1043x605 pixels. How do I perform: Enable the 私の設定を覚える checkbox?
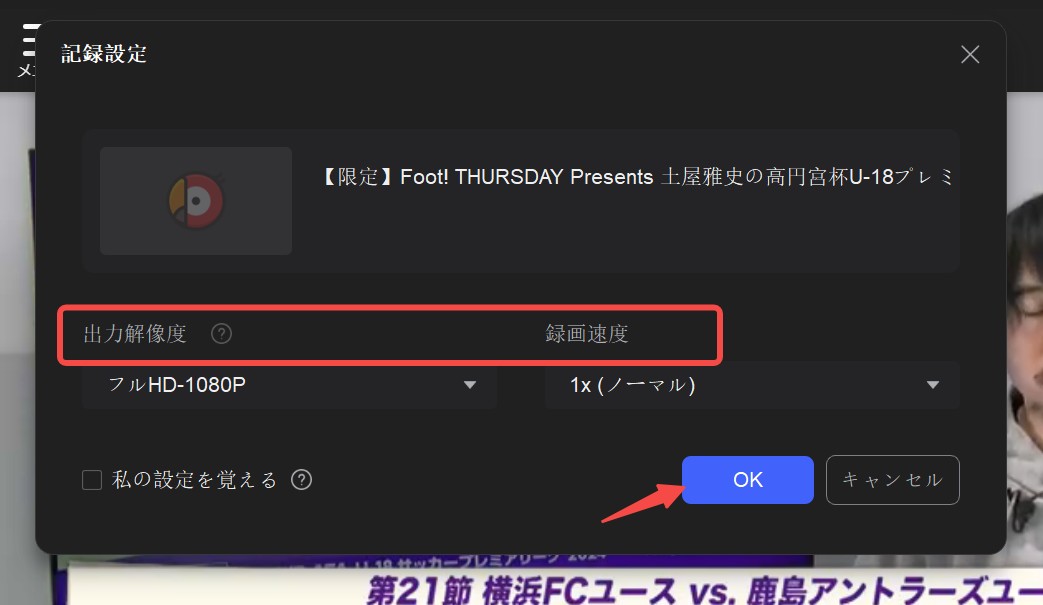[x=92, y=480]
